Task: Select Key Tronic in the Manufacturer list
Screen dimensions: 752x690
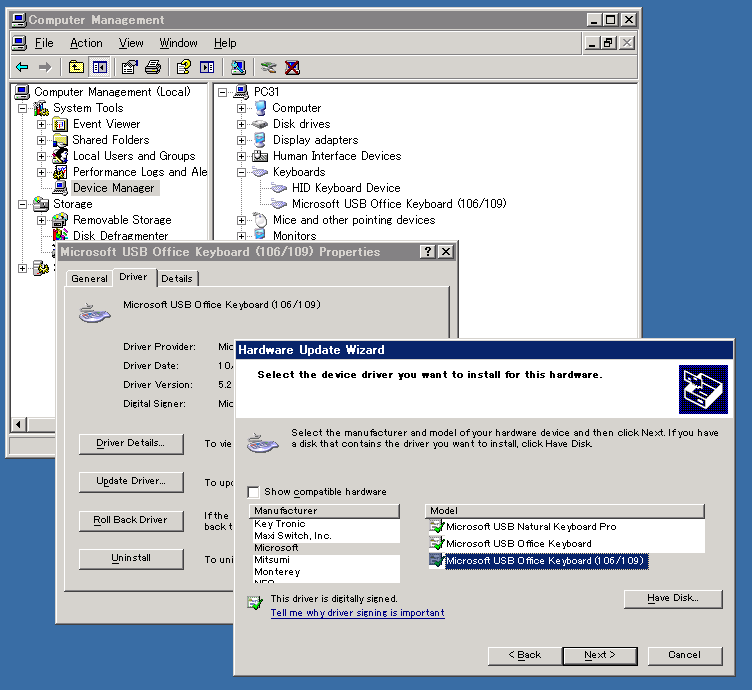Action: (x=280, y=524)
